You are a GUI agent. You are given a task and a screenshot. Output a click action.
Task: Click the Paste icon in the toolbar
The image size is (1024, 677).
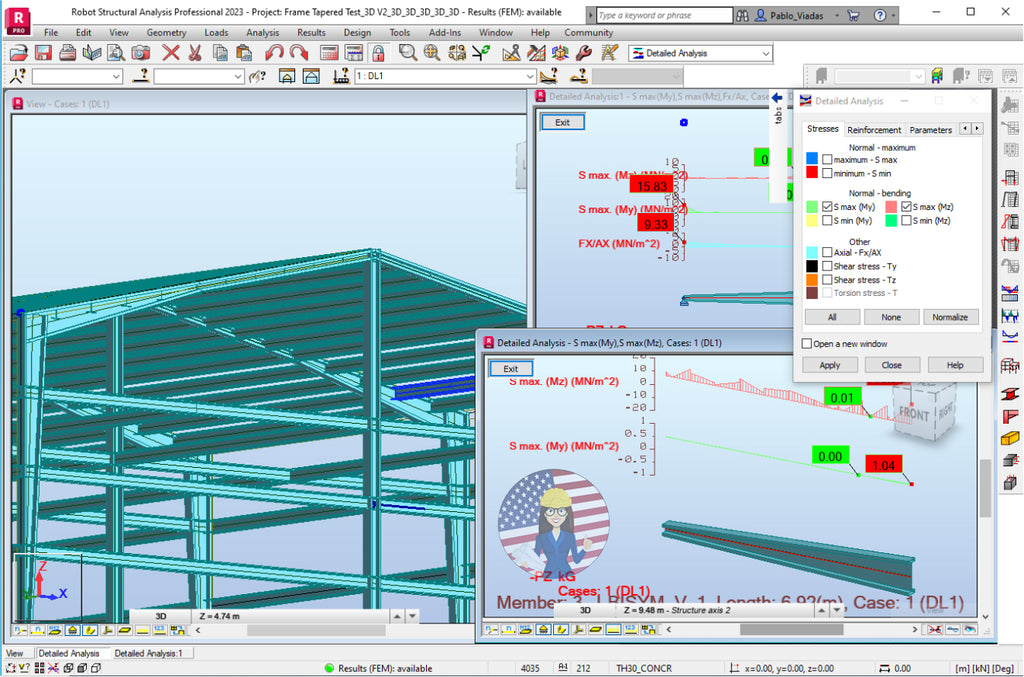(x=243, y=53)
